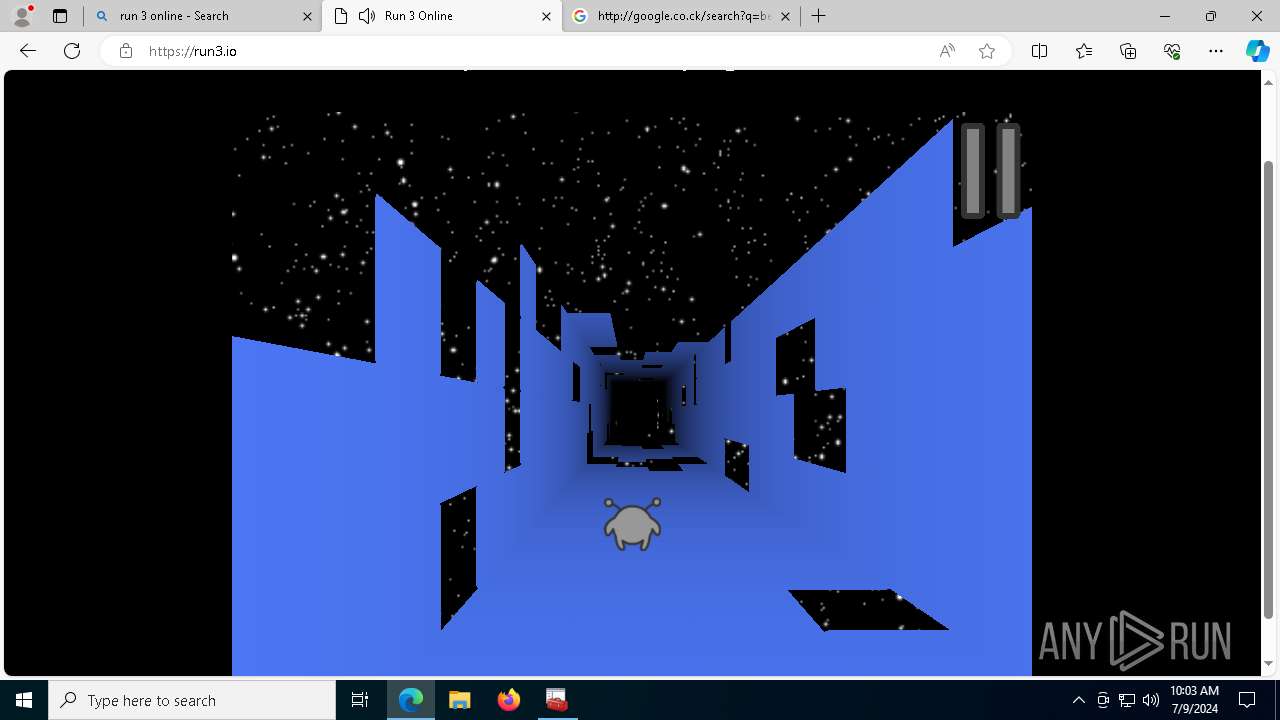Viewport: 1280px width, 720px height.
Task: Open the red toolbox taskbar app
Action: [556, 700]
